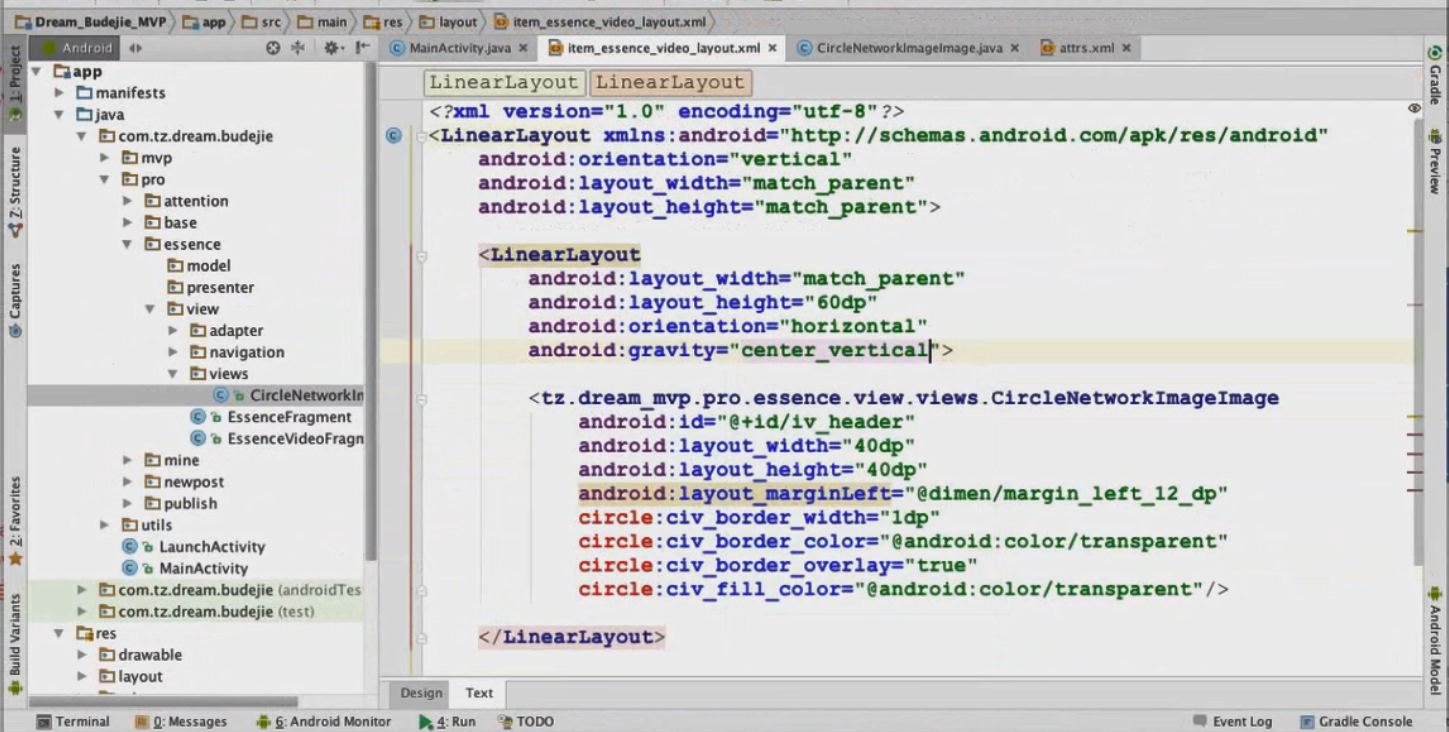This screenshot has width=1449, height=732.
Task: Select the presenter package in tree
Action: (x=210, y=287)
